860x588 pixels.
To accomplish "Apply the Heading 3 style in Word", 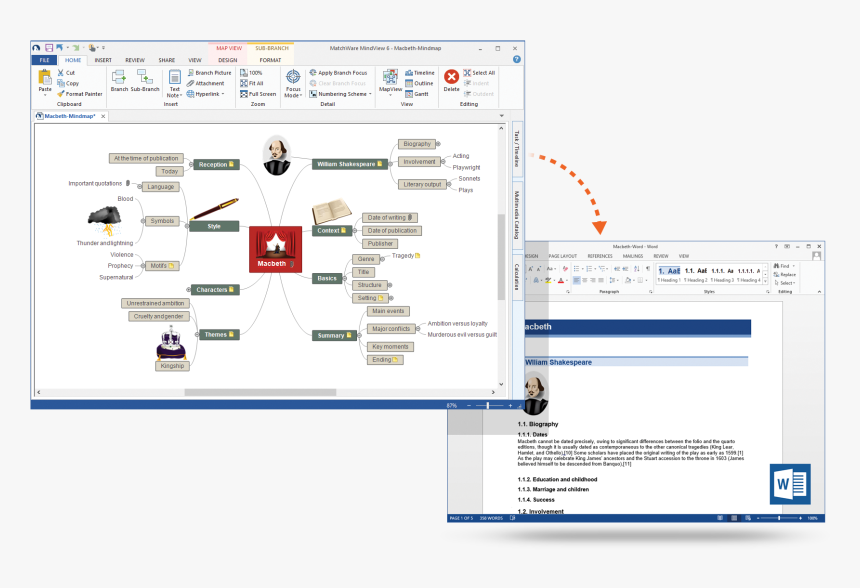I will point(722,275).
